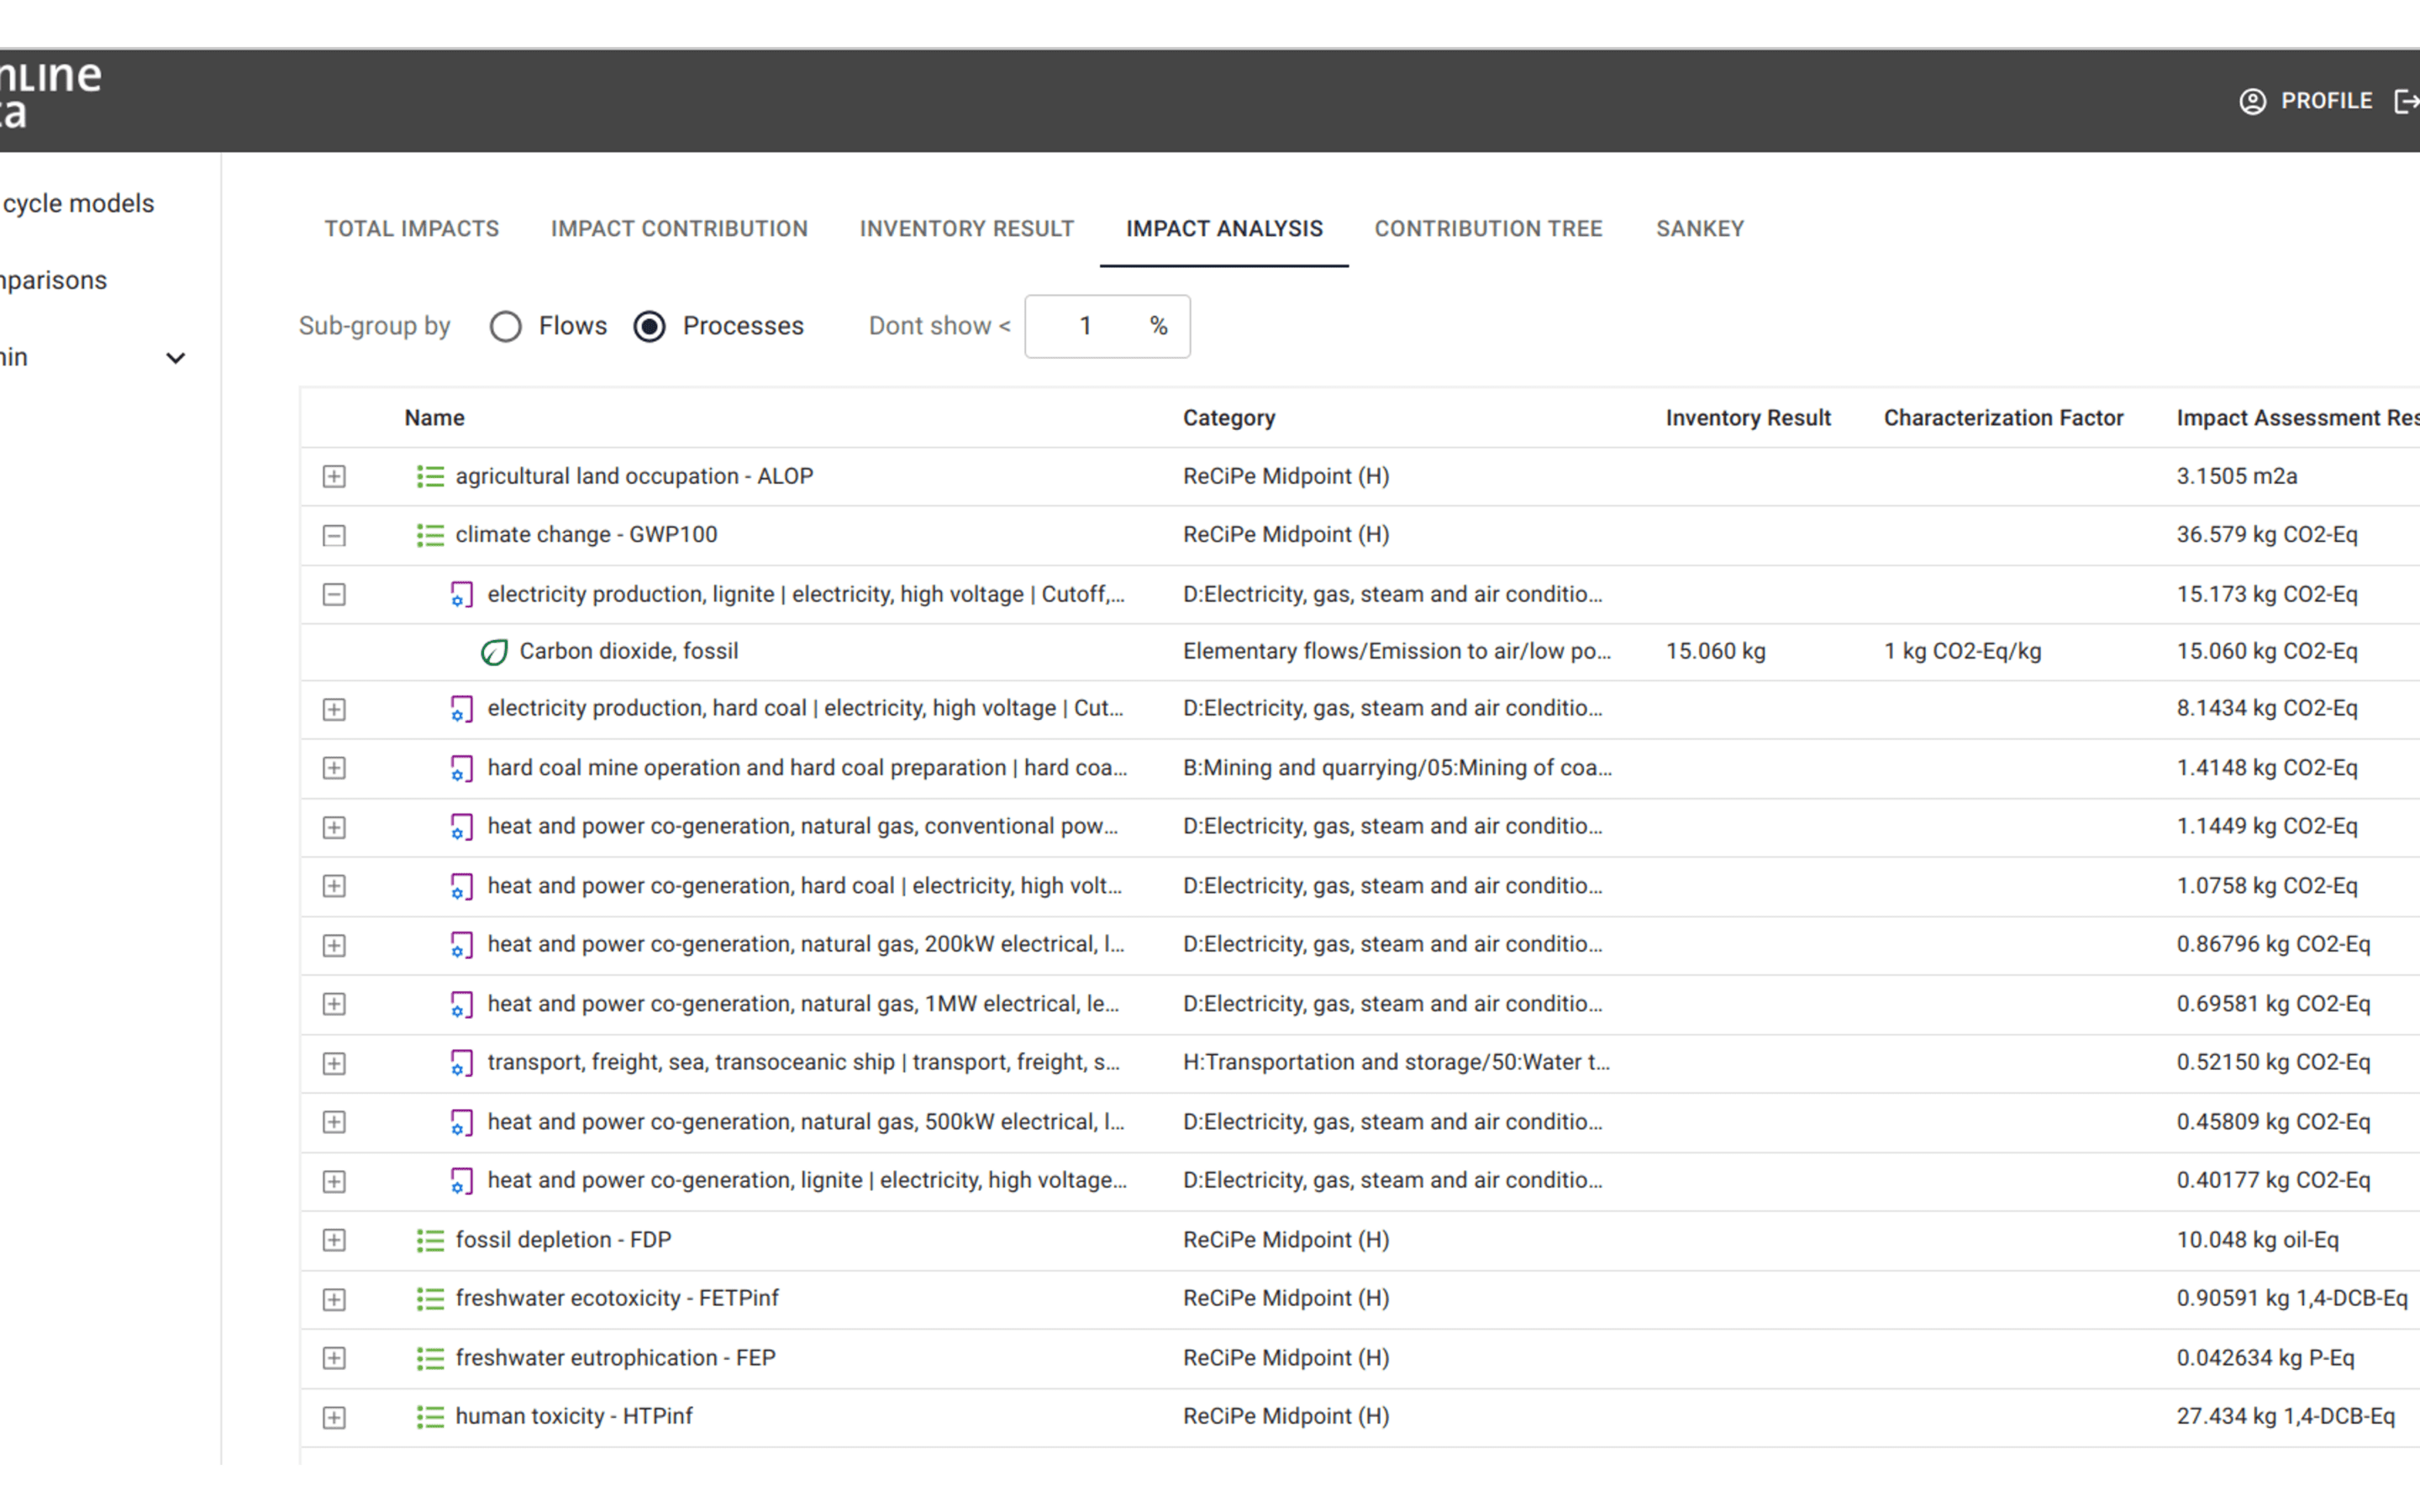Switch to the SANKEY tab
Viewport: 2420px width, 1512px height.
(x=1700, y=229)
